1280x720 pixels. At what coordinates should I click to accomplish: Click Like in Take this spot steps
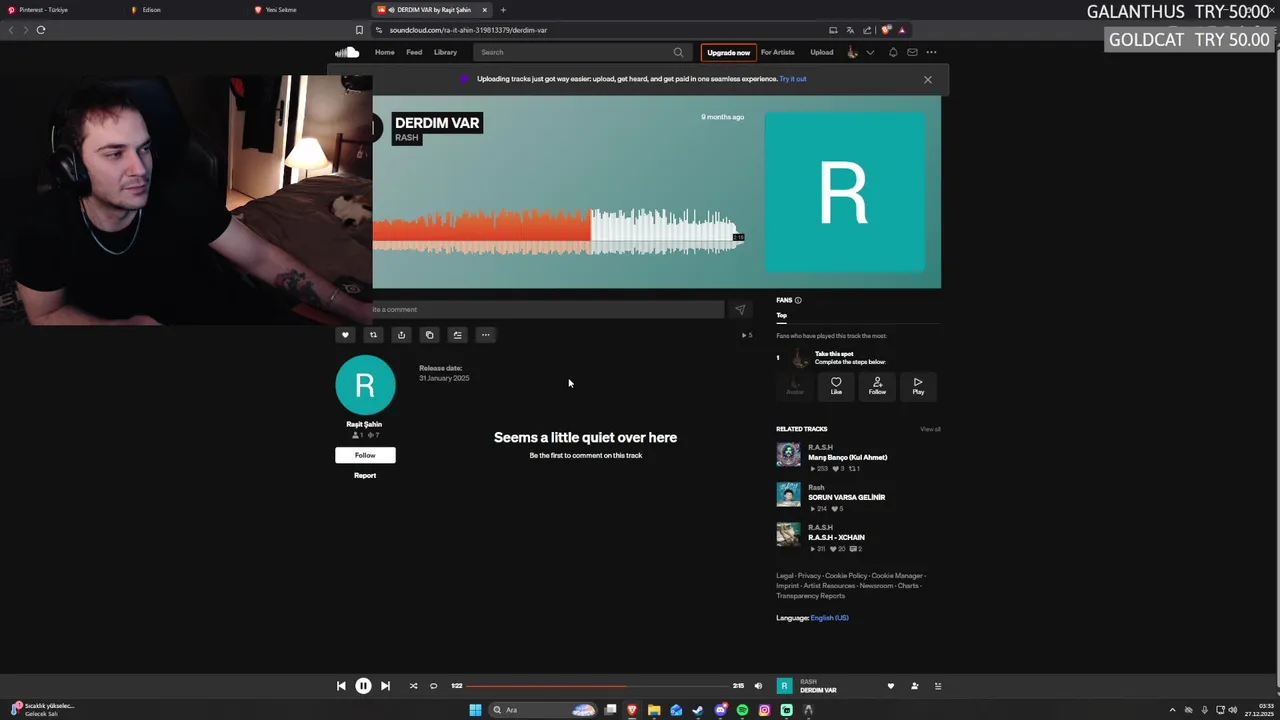(836, 386)
